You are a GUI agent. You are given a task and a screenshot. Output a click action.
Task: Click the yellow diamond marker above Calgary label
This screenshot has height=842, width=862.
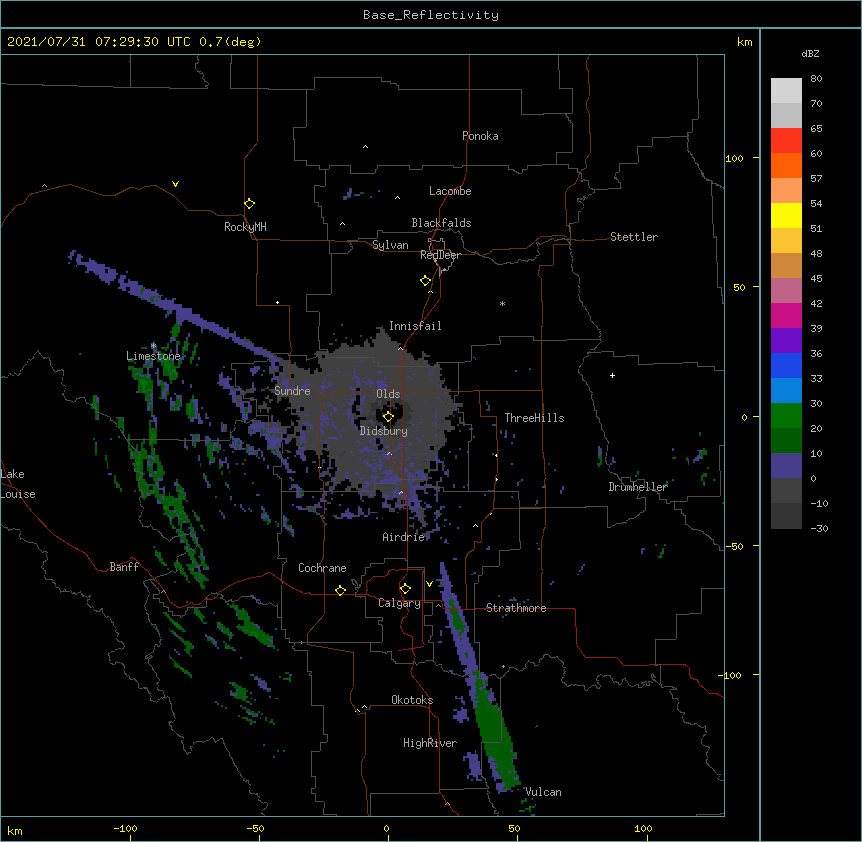point(405,589)
